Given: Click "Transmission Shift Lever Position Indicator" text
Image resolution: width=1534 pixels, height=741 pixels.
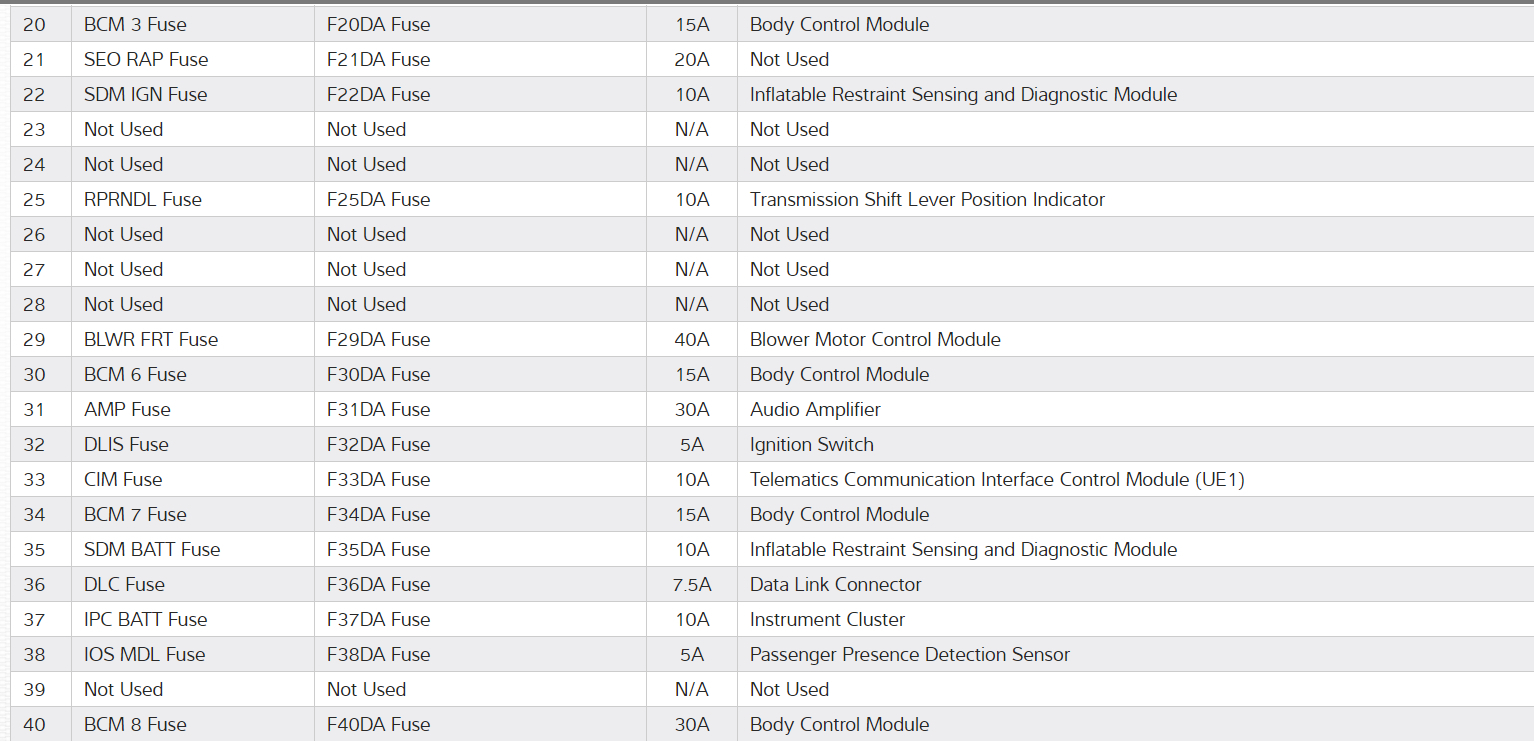Looking at the screenshot, I should pos(927,199).
